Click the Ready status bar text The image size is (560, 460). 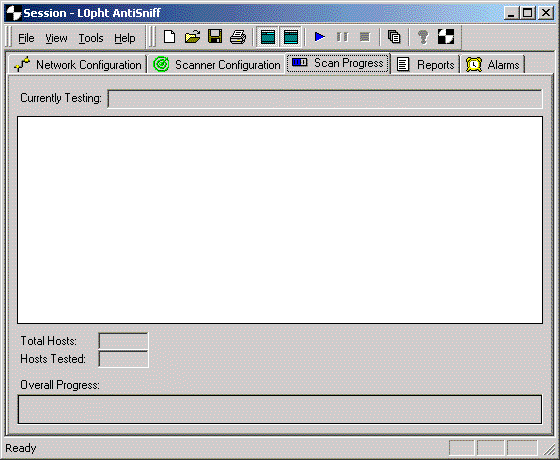tap(21, 448)
